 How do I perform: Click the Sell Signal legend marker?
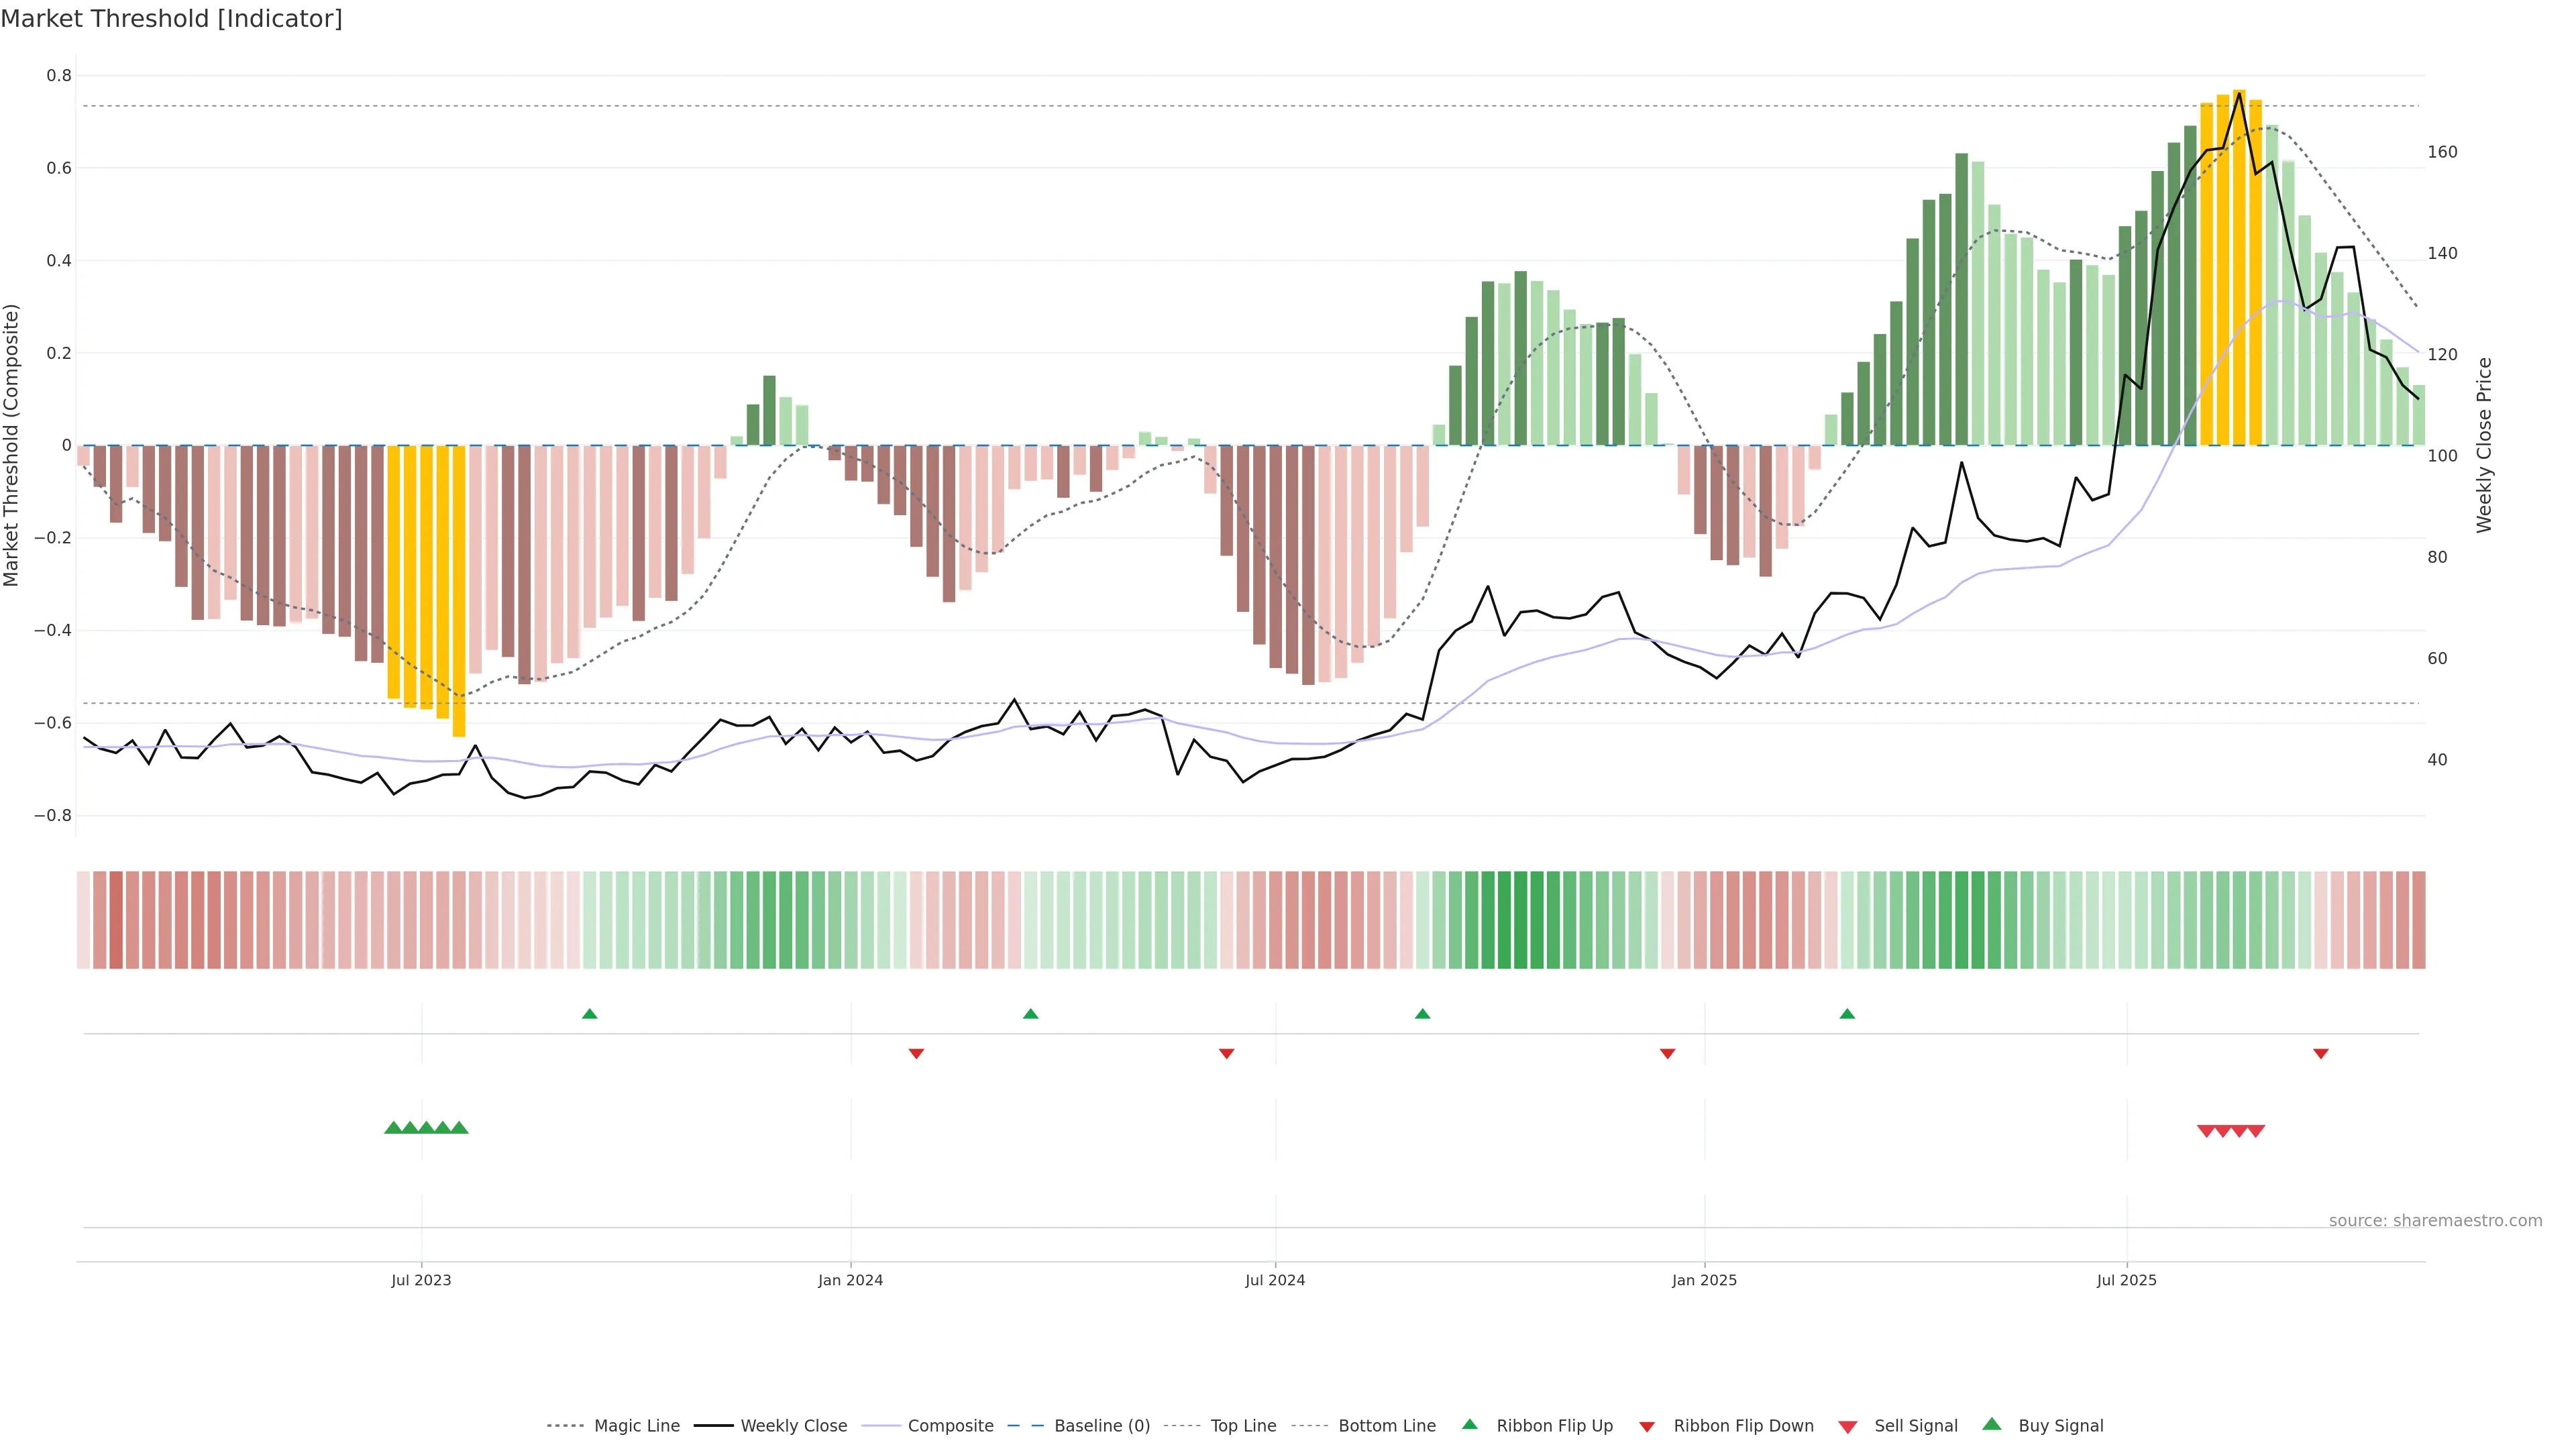1847,1427
